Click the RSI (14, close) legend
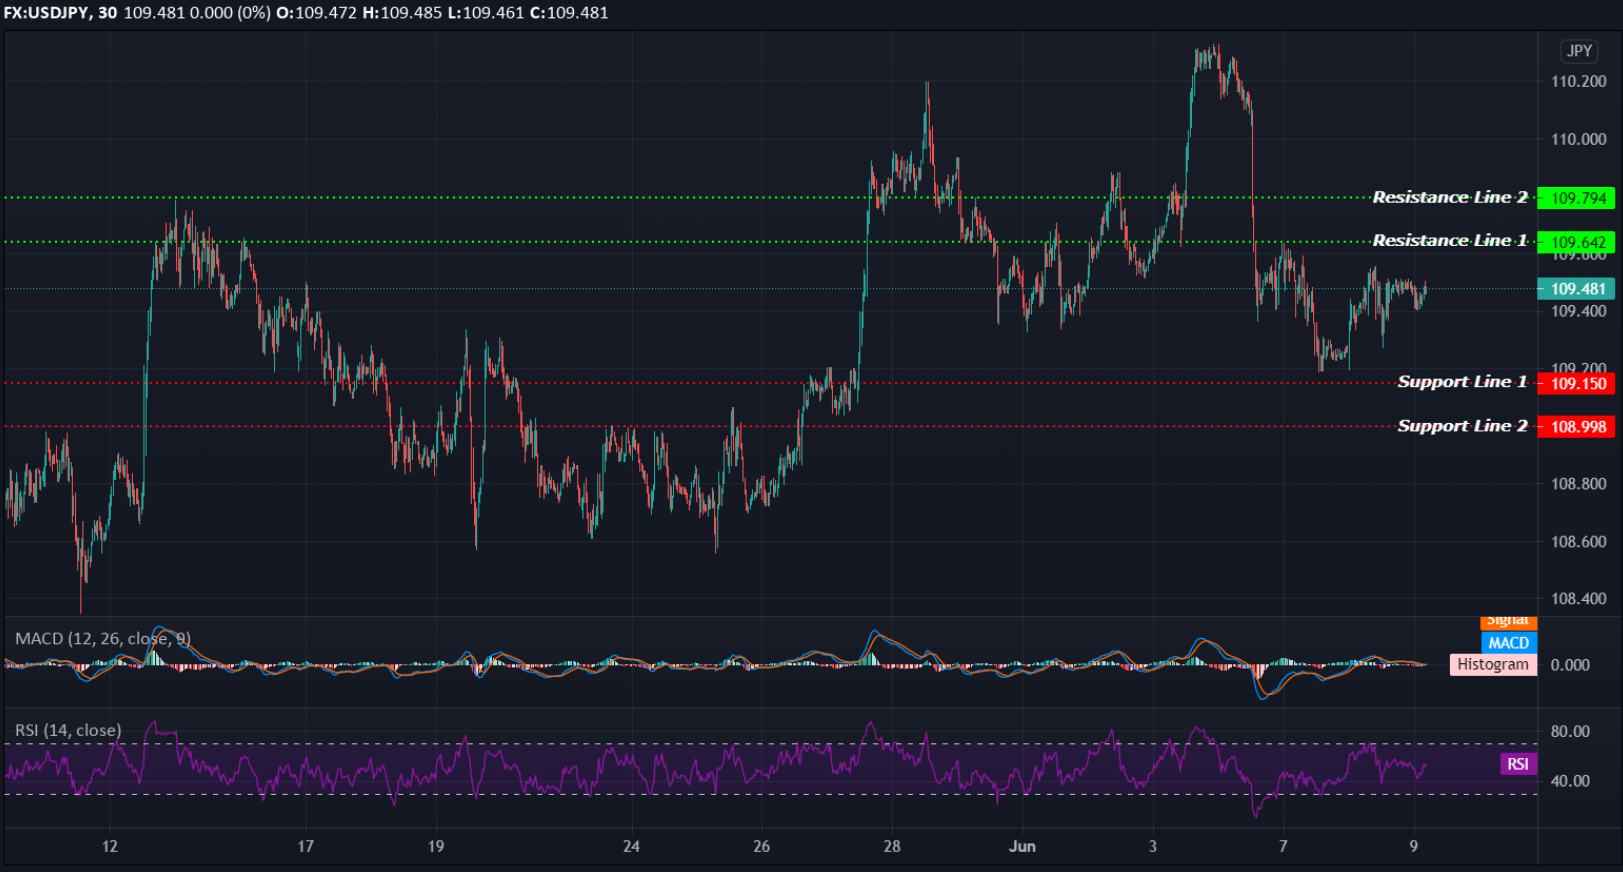This screenshot has width=1623, height=872. click(68, 730)
